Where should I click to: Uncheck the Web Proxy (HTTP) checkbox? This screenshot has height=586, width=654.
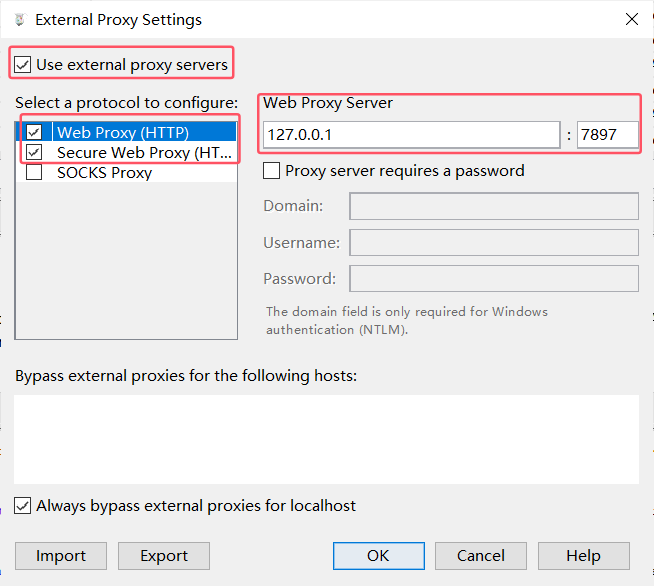click(x=35, y=132)
